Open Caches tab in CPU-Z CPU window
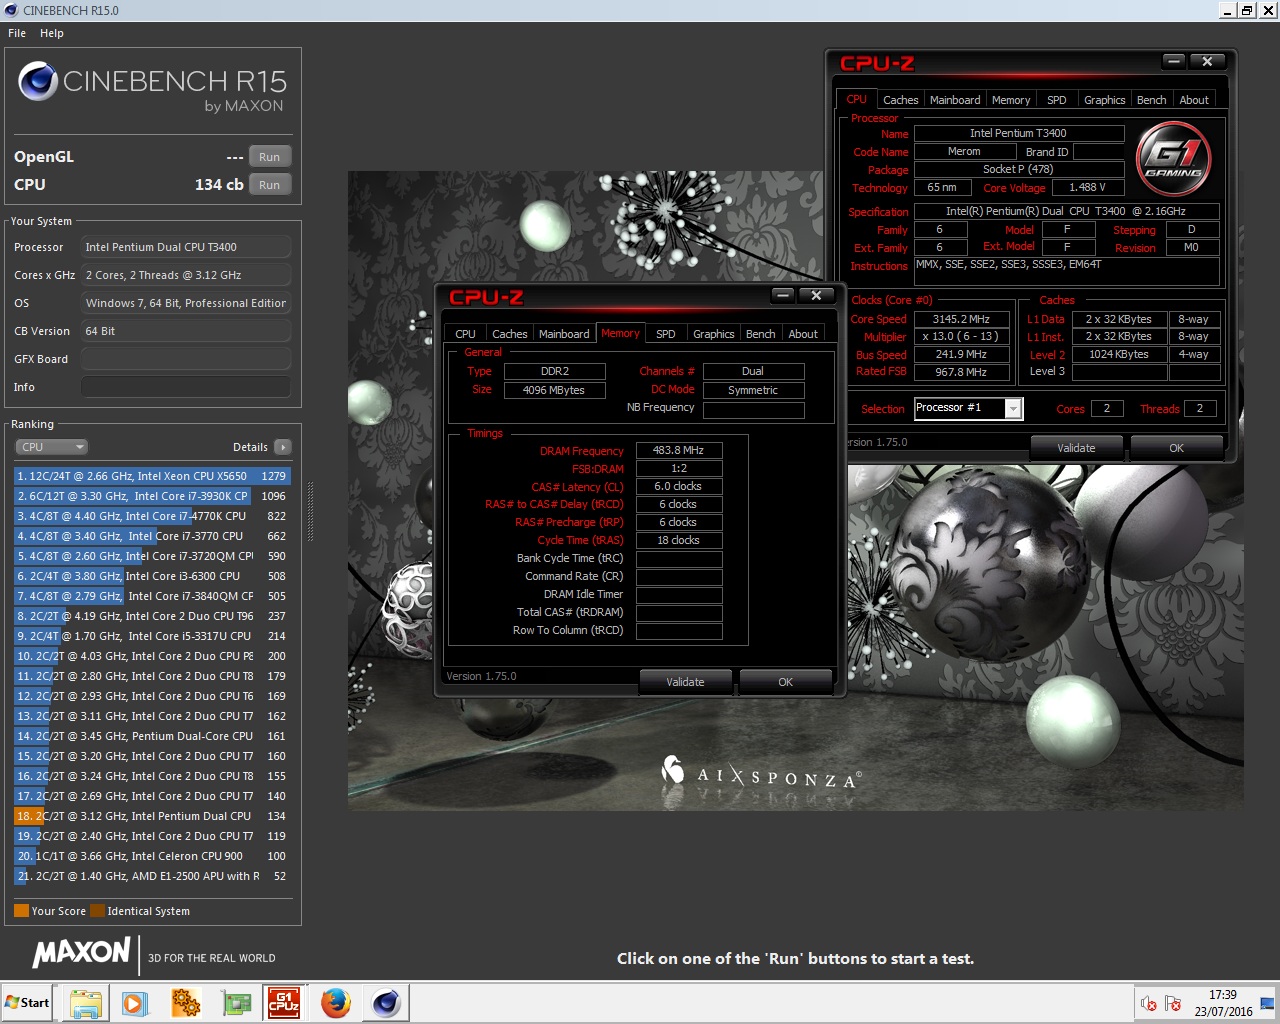 point(901,100)
